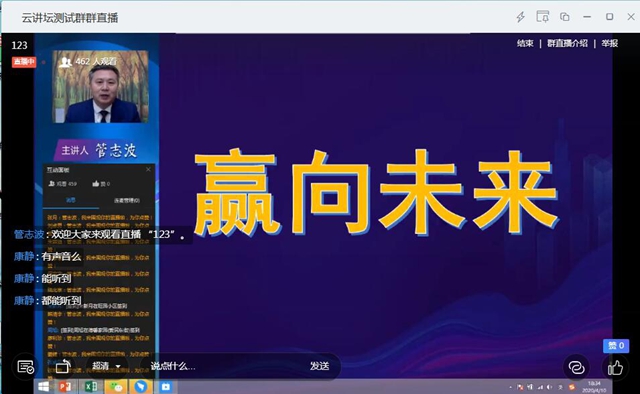
Task: Close the 互动面板 interaction panel
Action: click(x=148, y=169)
